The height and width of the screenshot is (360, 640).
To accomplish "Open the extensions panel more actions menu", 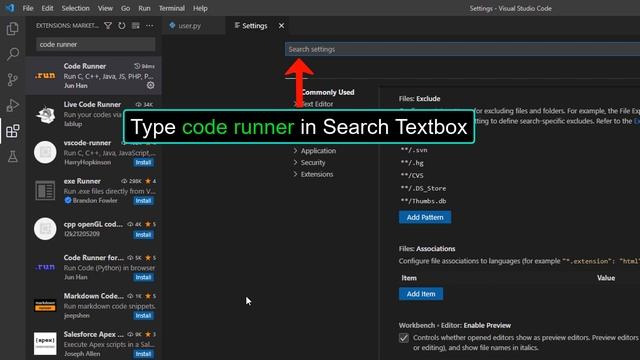I will (x=149, y=26).
